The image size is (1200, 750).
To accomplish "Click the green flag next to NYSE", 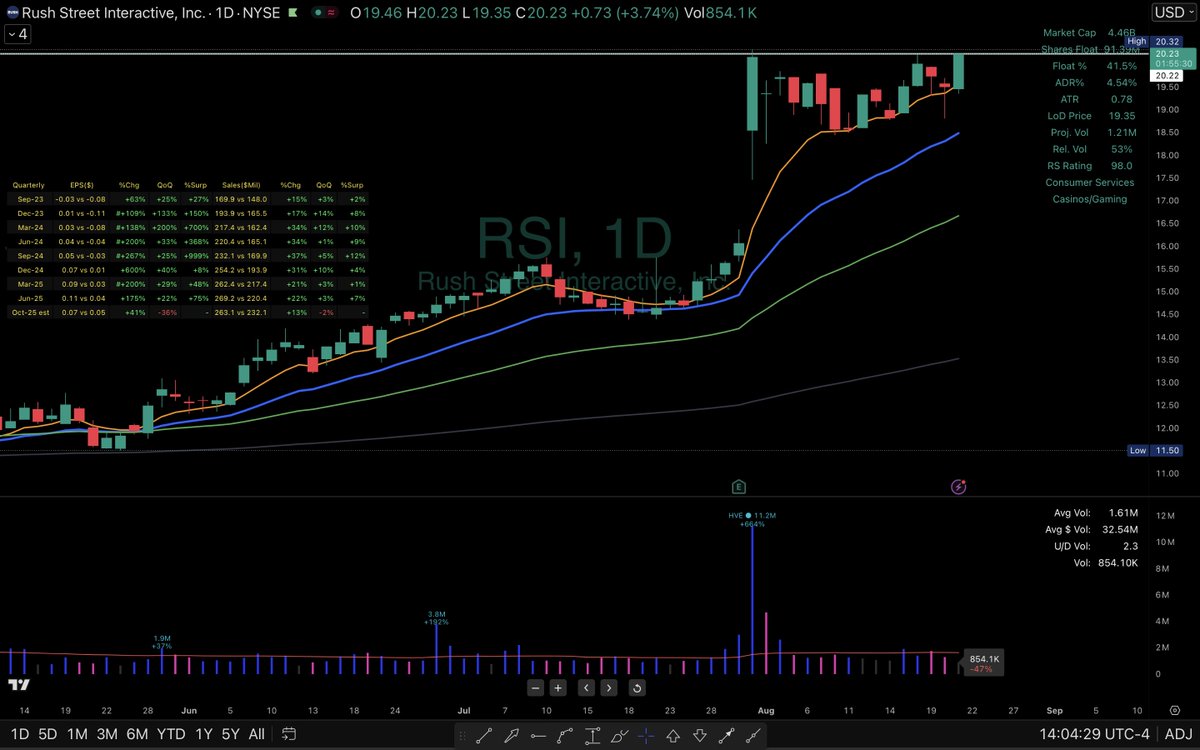I will [x=293, y=13].
